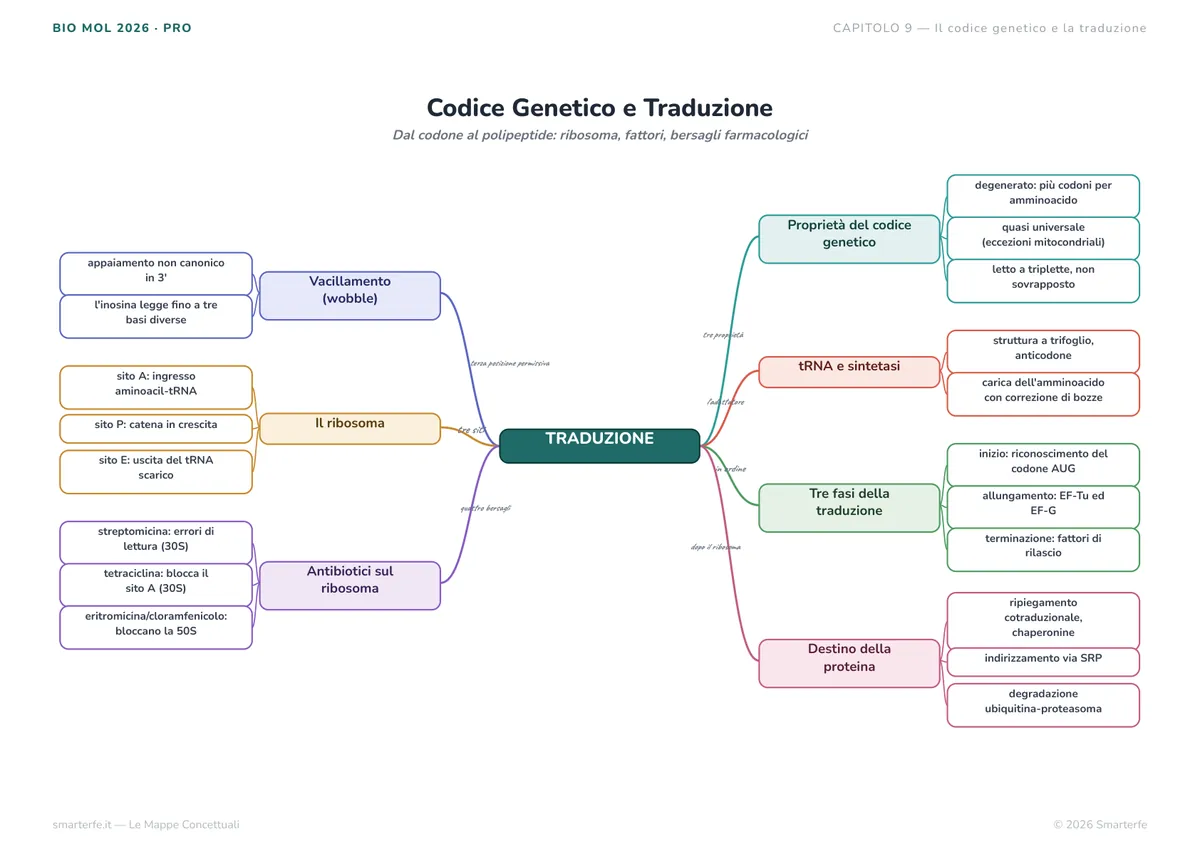Viewport: 1200px width, 849px height.
Task: Select 'eritromicina/cloramfenicolo: bloccano la 50S' leaf
Action: 156,628
